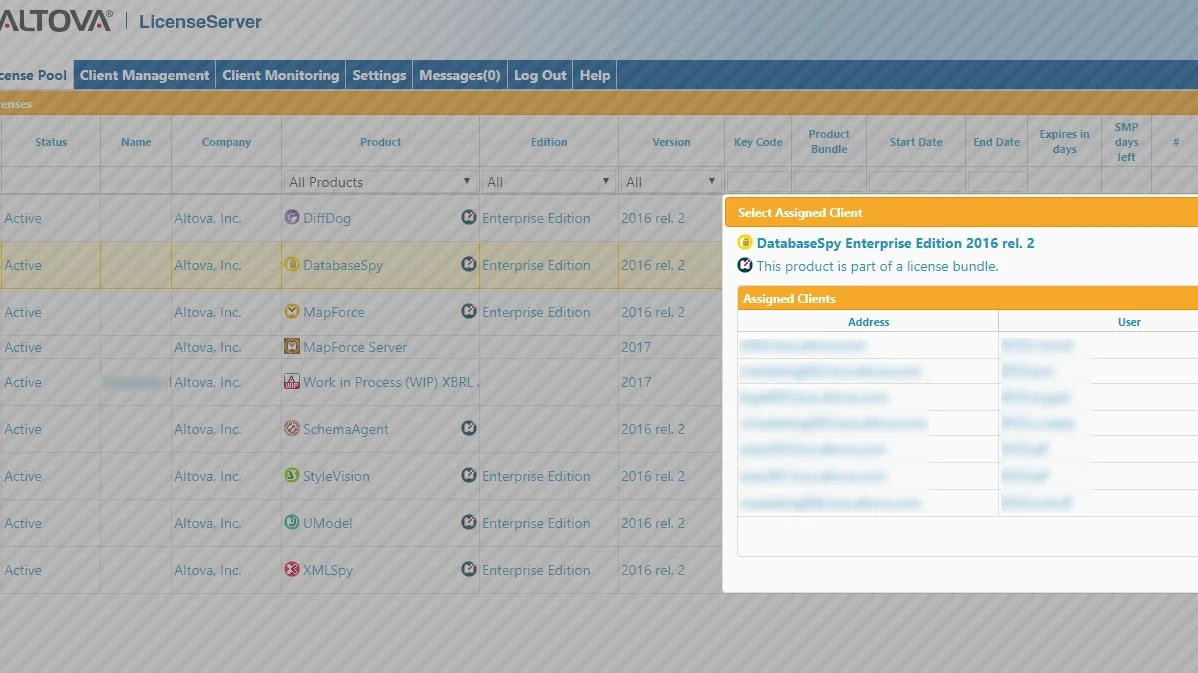Open the Version filter dropdown
Image resolution: width=1198 pixels, height=673 pixels.
click(x=671, y=182)
